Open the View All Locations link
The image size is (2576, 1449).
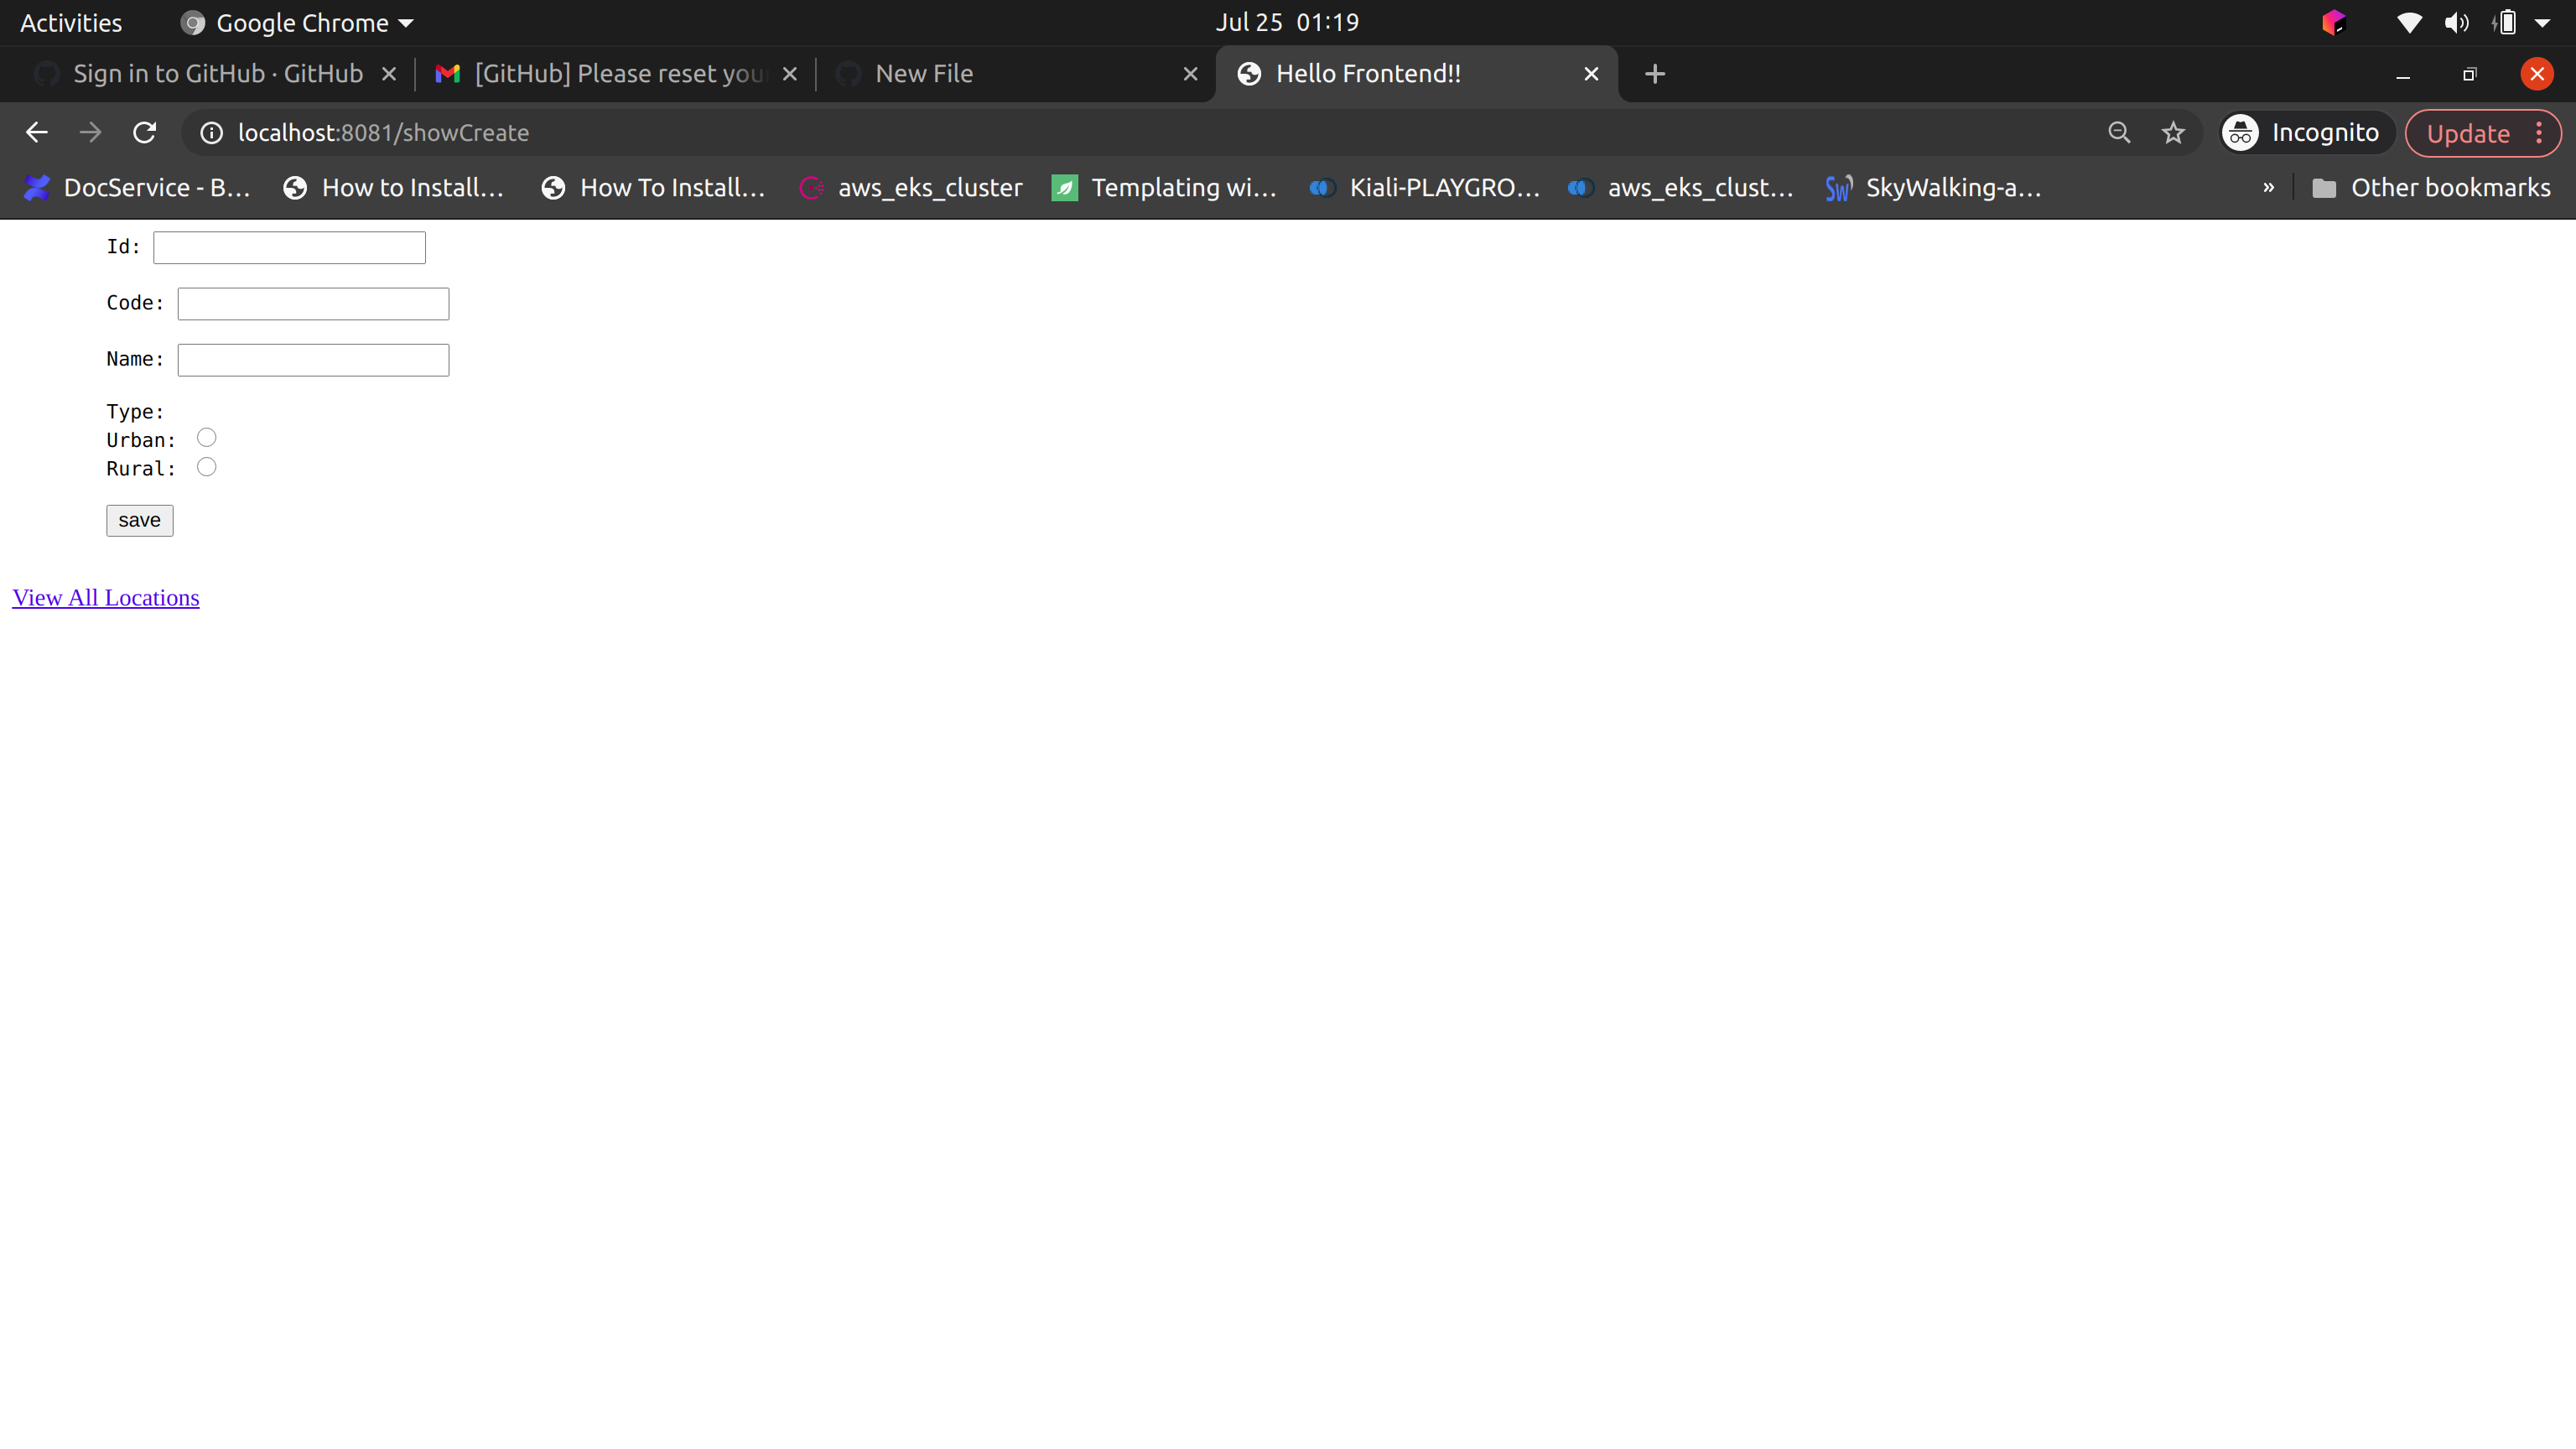click(x=105, y=597)
